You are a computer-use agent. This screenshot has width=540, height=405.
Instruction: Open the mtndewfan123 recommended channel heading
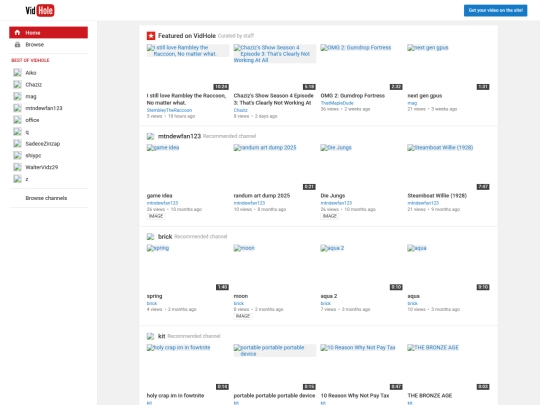[x=179, y=136]
